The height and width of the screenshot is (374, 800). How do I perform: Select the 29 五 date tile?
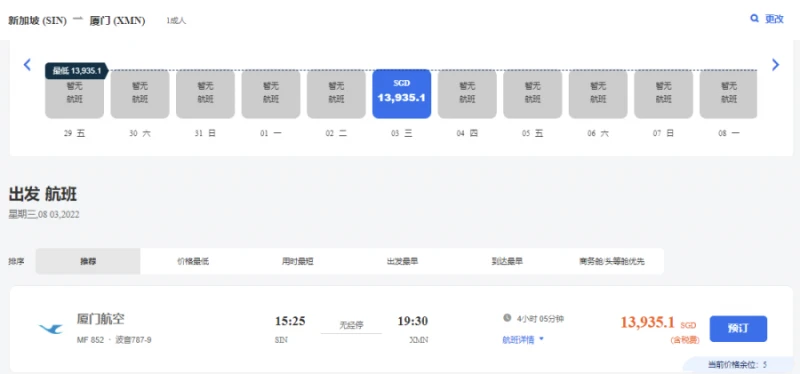pyautogui.click(x=74, y=94)
